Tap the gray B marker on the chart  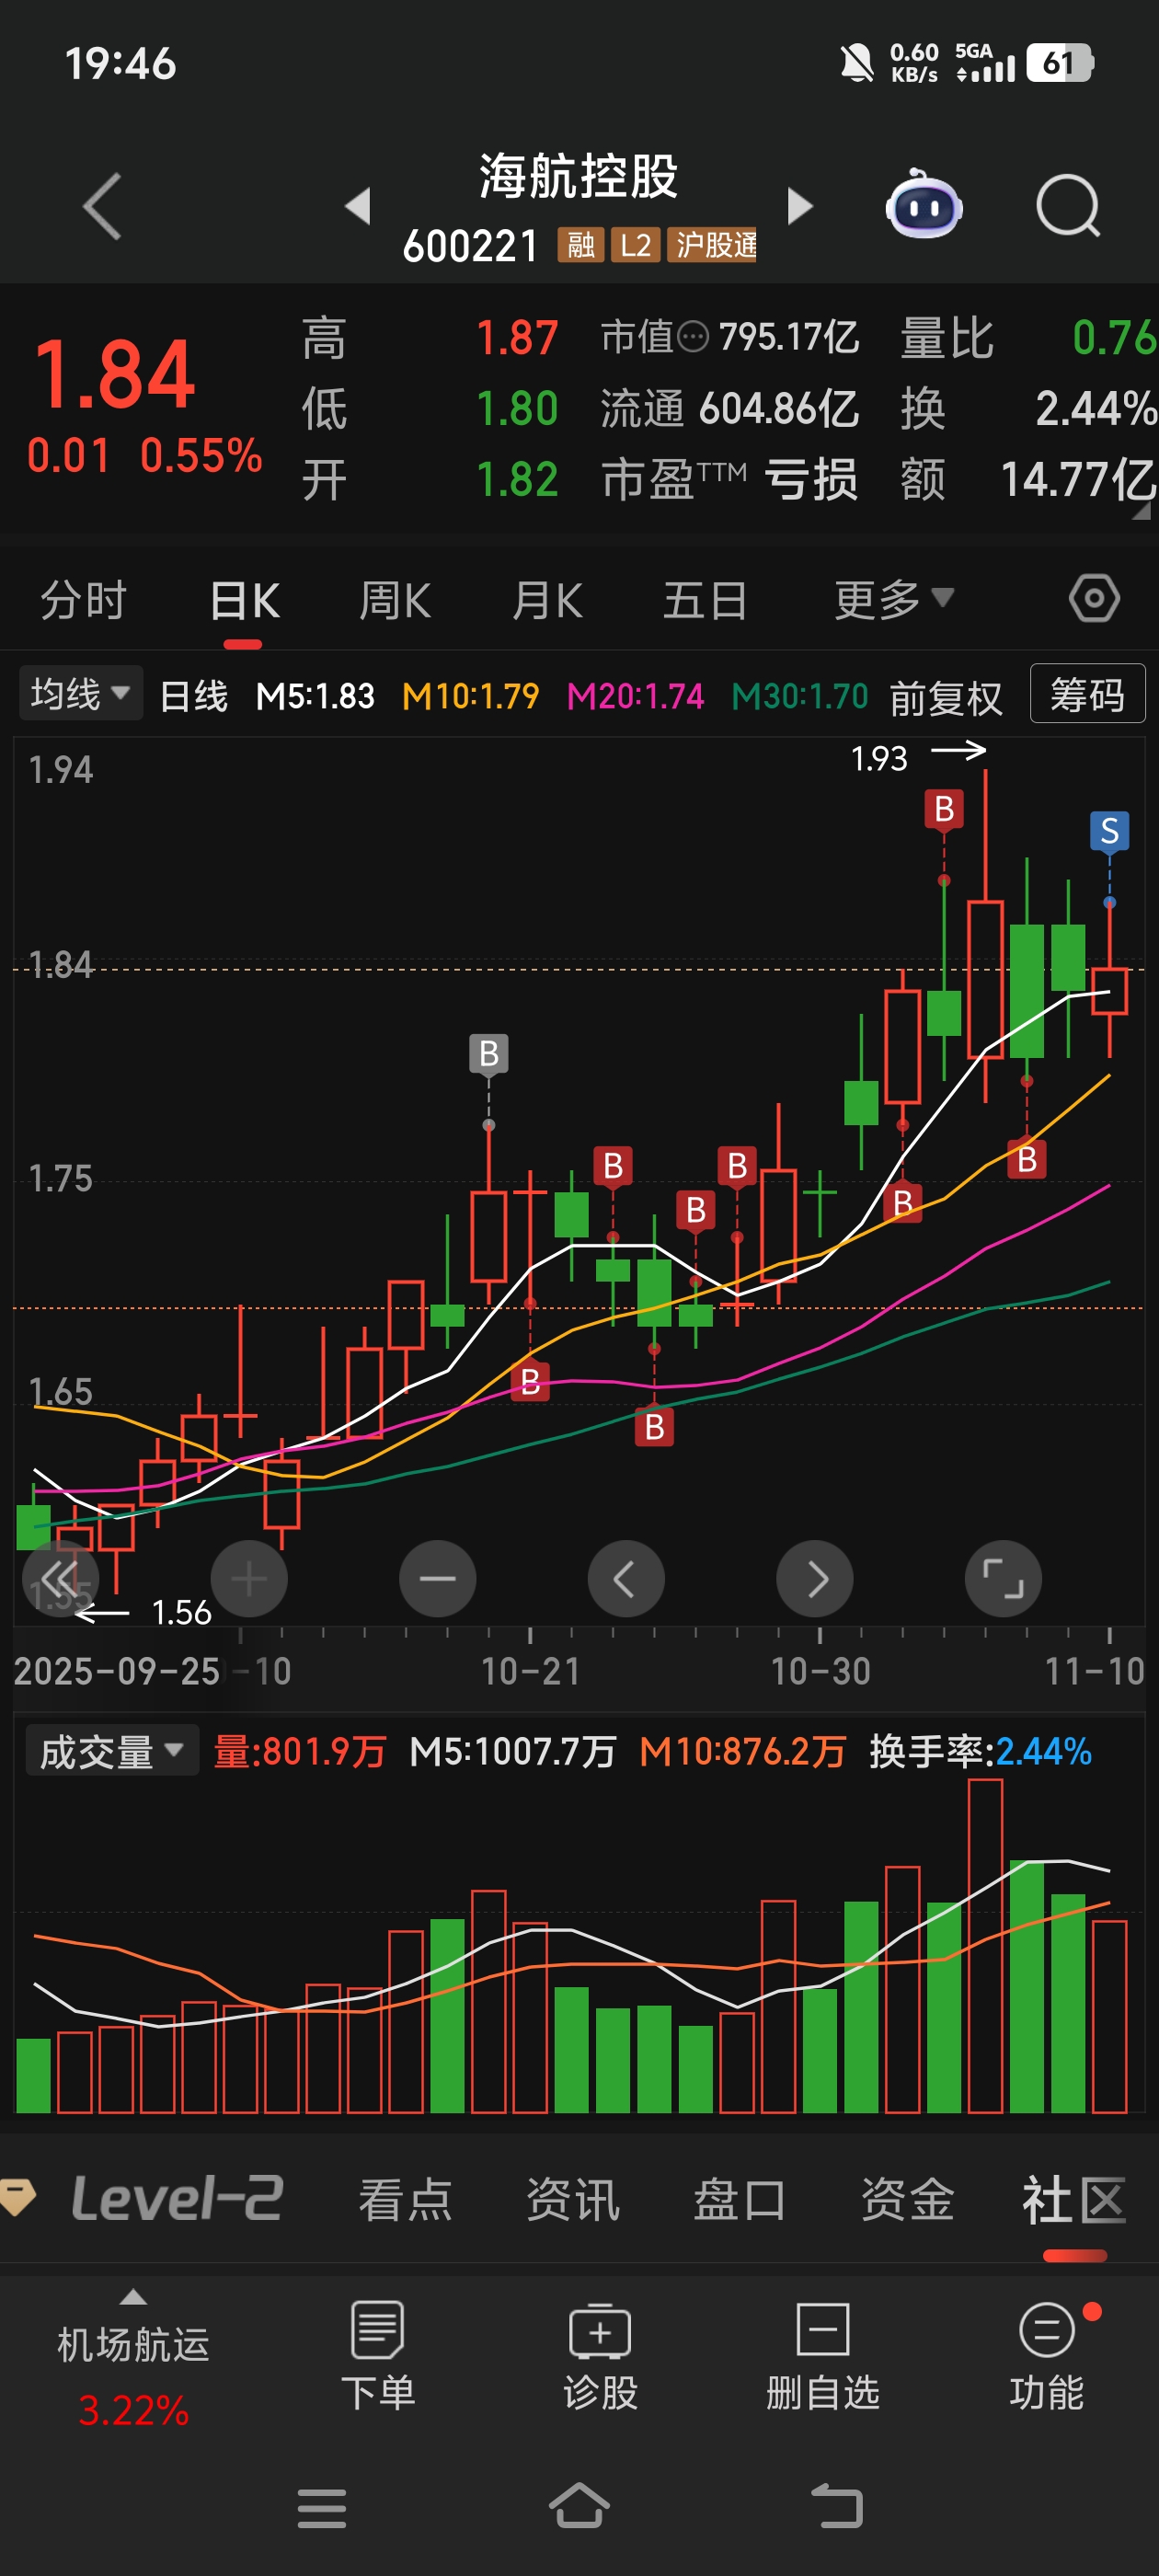489,1054
